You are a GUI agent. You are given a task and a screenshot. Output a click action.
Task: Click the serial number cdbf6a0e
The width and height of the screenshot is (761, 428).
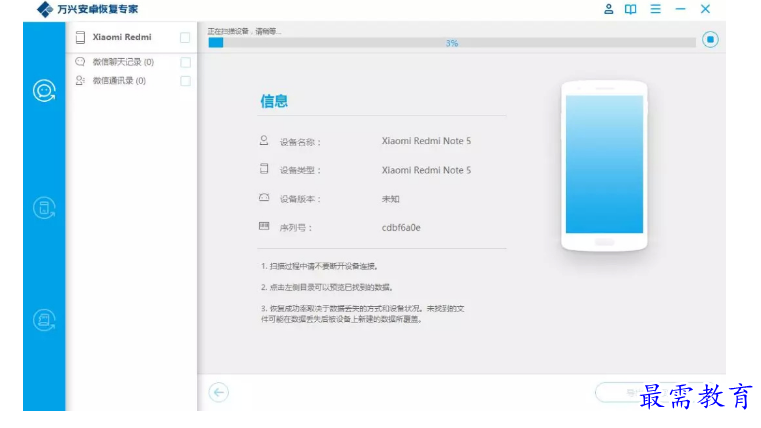tap(401, 228)
